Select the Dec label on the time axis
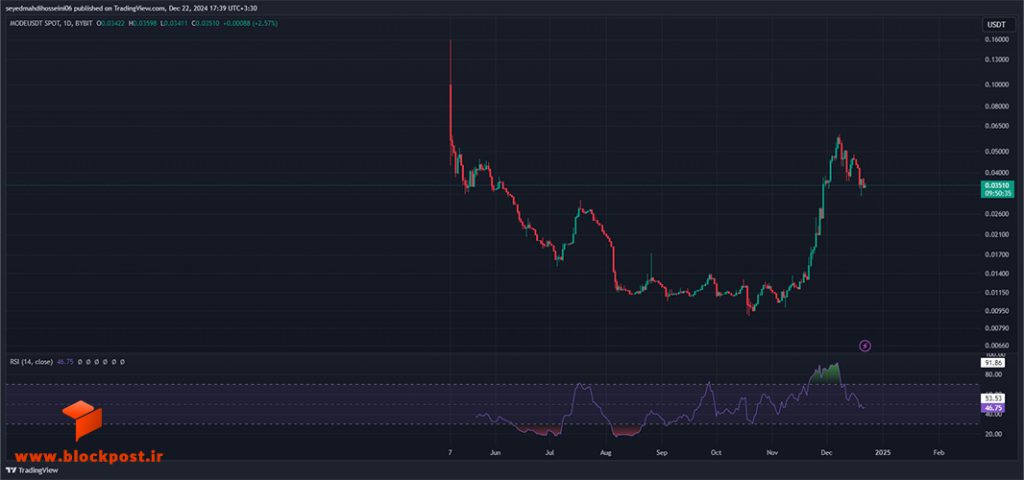 [x=826, y=452]
